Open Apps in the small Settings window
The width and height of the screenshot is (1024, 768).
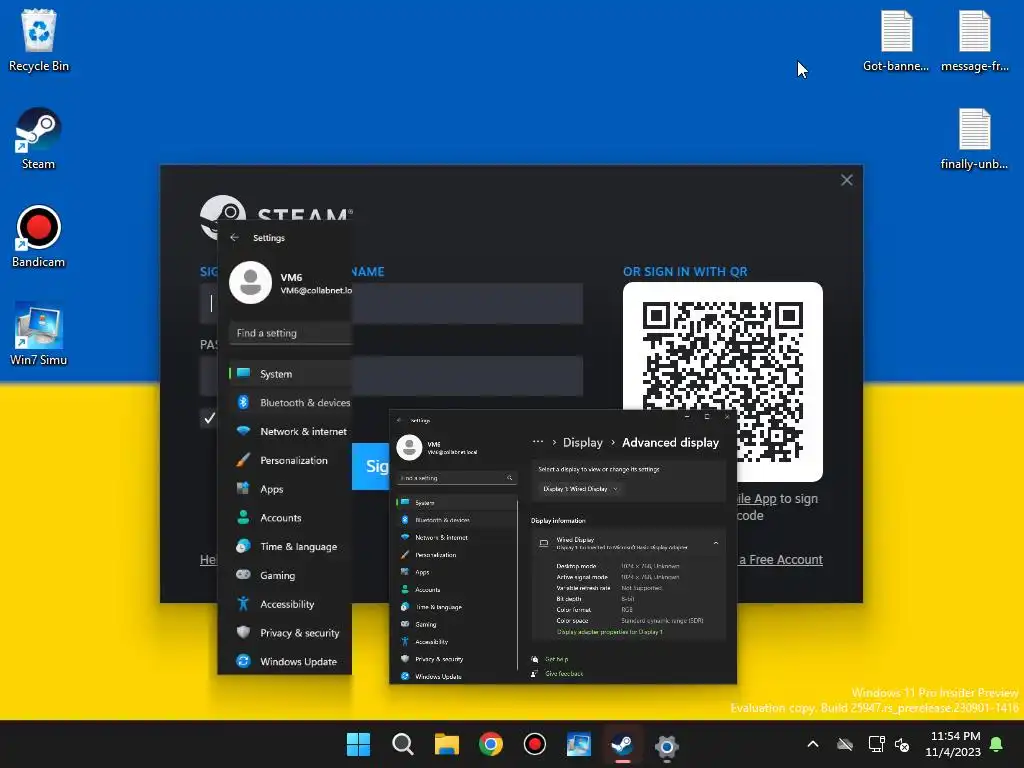click(x=456, y=572)
